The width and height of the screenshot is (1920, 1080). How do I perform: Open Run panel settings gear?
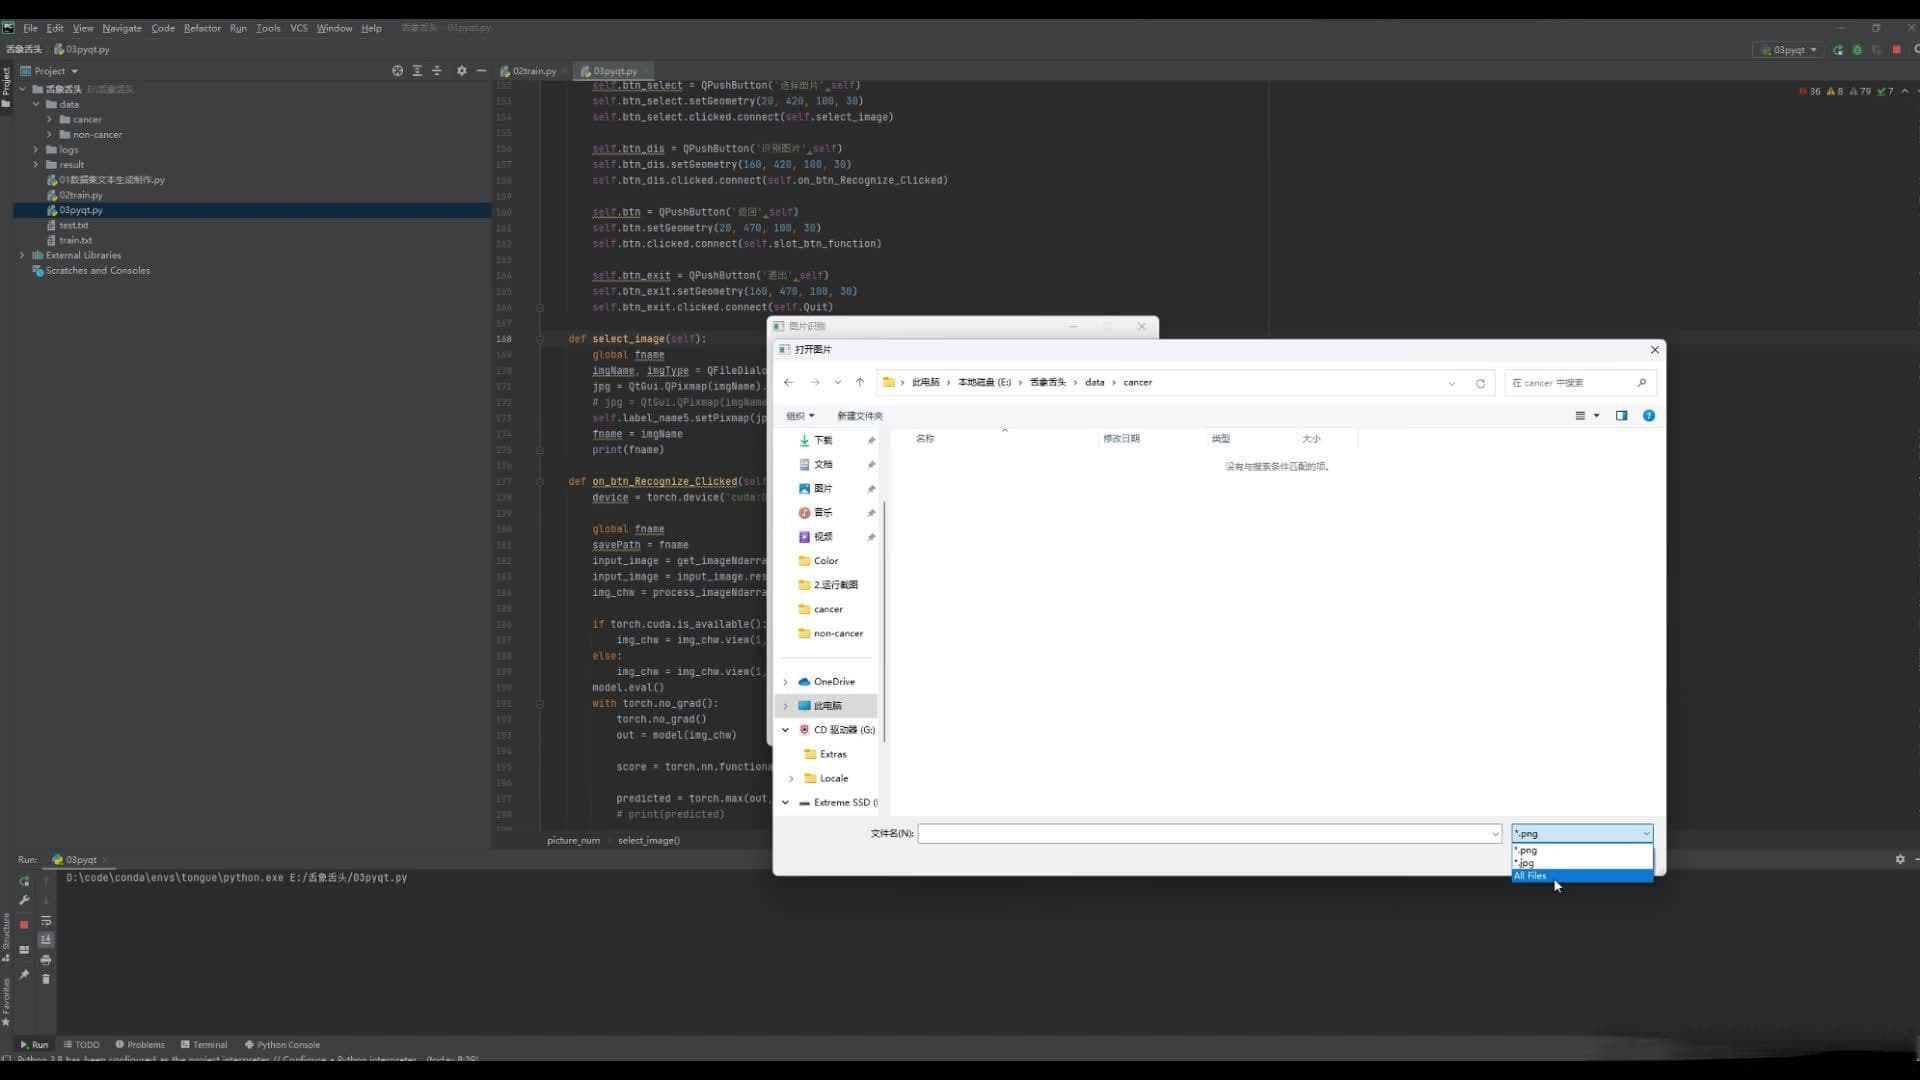pyautogui.click(x=1900, y=859)
